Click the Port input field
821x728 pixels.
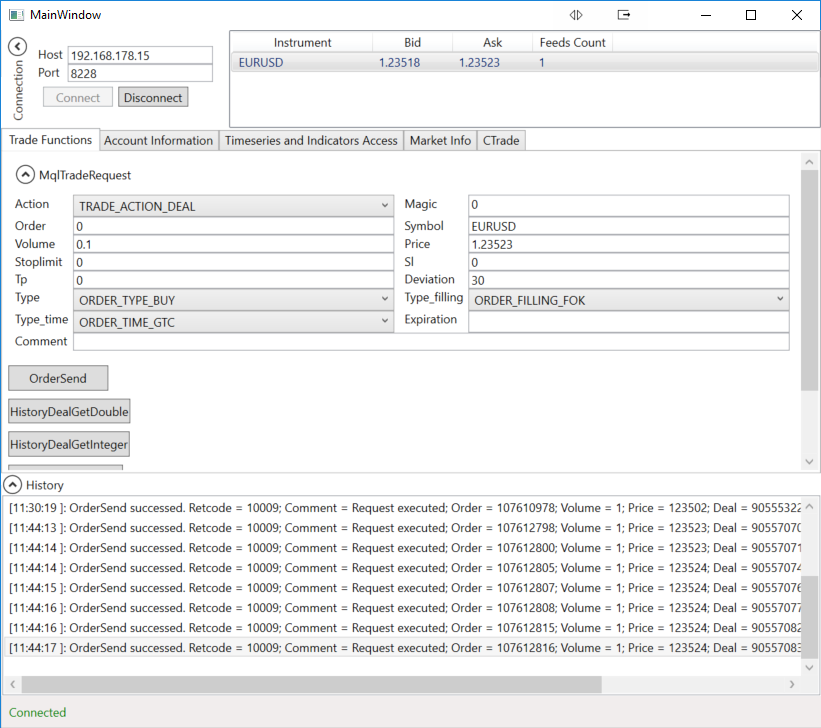(x=140, y=73)
